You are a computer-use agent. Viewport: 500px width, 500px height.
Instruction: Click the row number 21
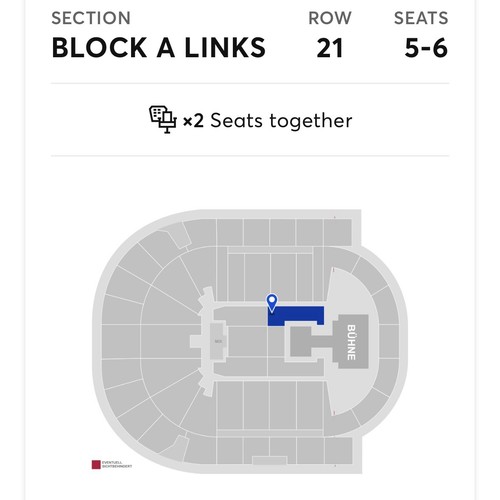click(x=330, y=48)
